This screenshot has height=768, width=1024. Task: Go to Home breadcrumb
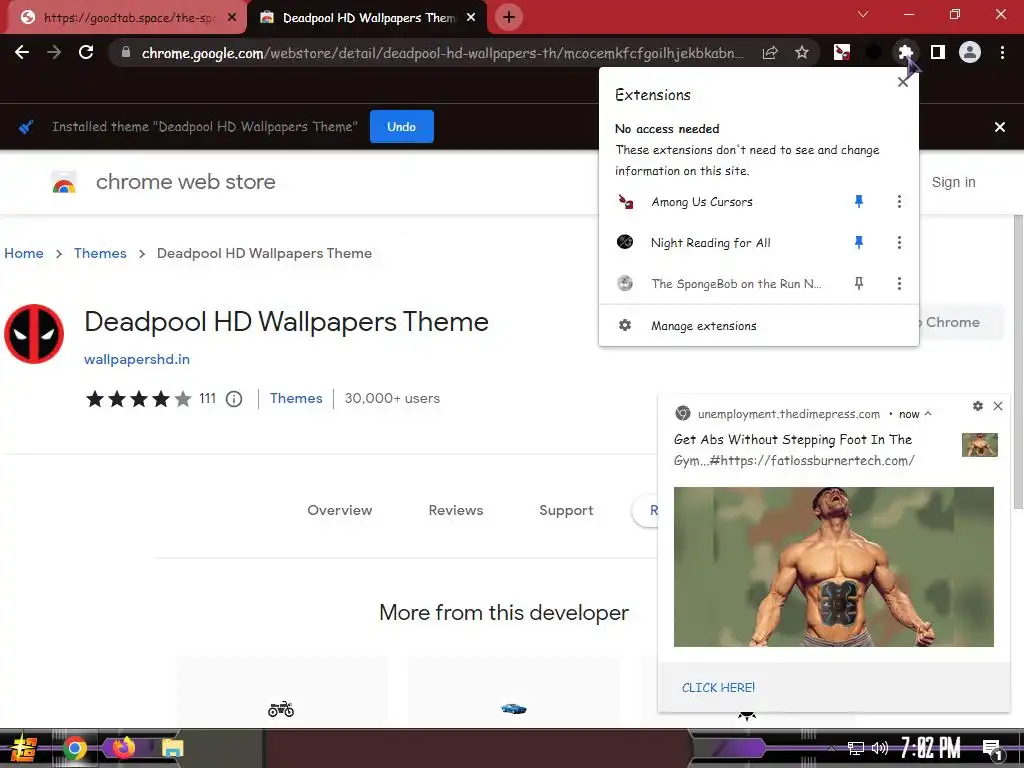(x=24, y=253)
